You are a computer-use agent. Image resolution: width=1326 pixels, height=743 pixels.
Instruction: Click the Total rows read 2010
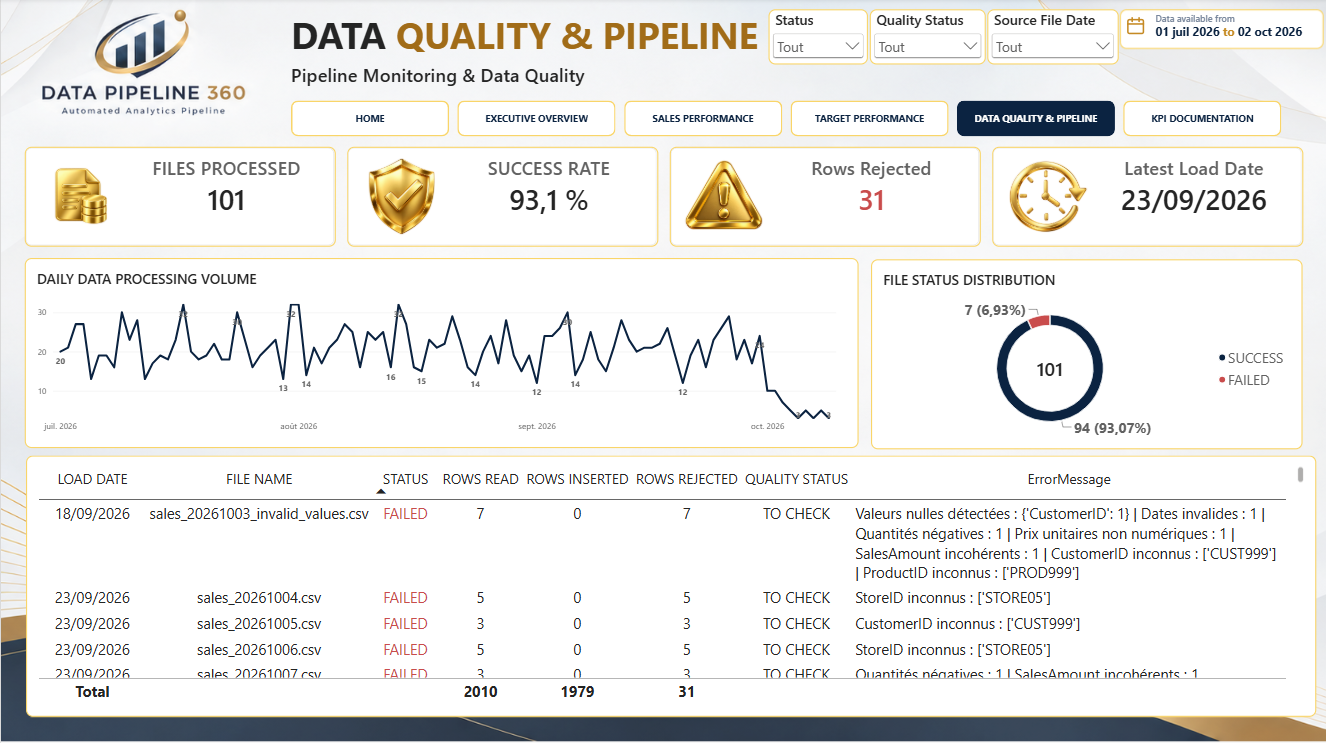(481, 691)
